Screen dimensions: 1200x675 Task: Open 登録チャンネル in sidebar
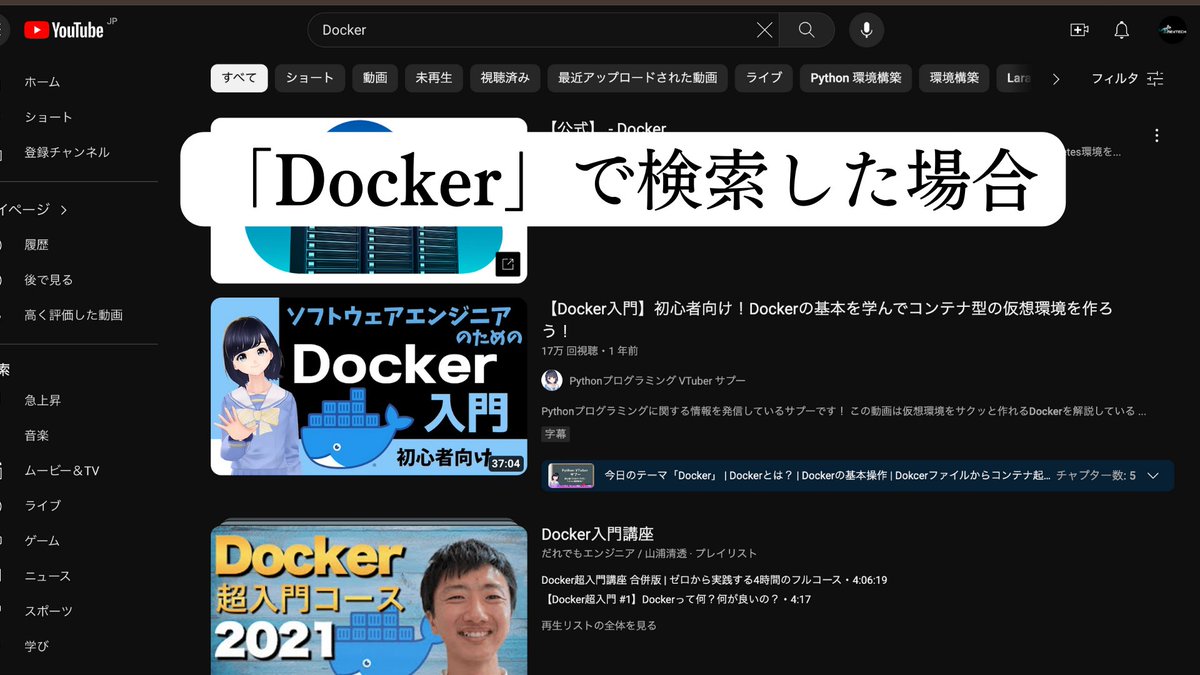[x=67, y=152]
